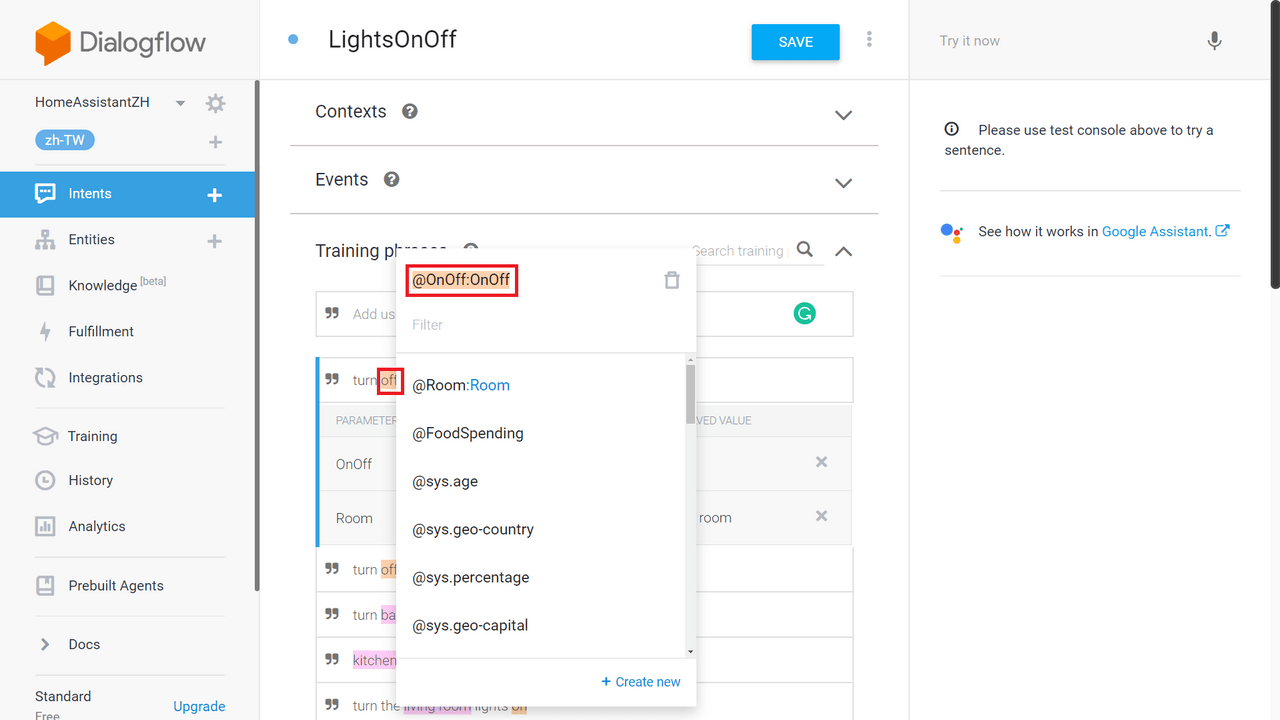Click the page vertical scrollbar thumb
Screen dimensions: 1280x720
click(1274, 145)
